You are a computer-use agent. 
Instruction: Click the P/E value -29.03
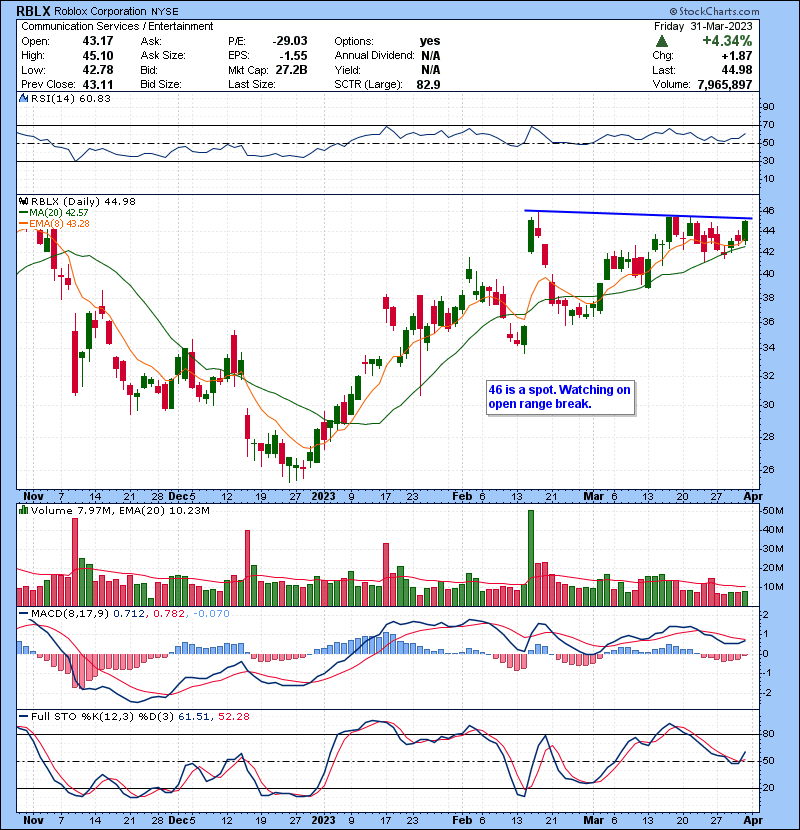pos(290,41)
